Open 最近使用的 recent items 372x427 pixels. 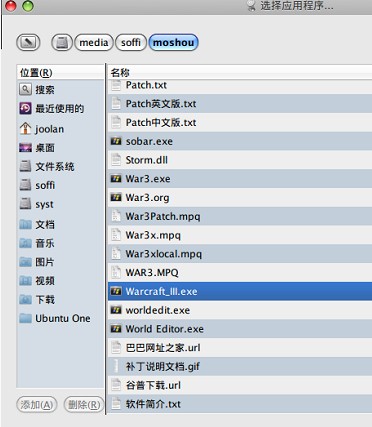[x=60, y=108]
